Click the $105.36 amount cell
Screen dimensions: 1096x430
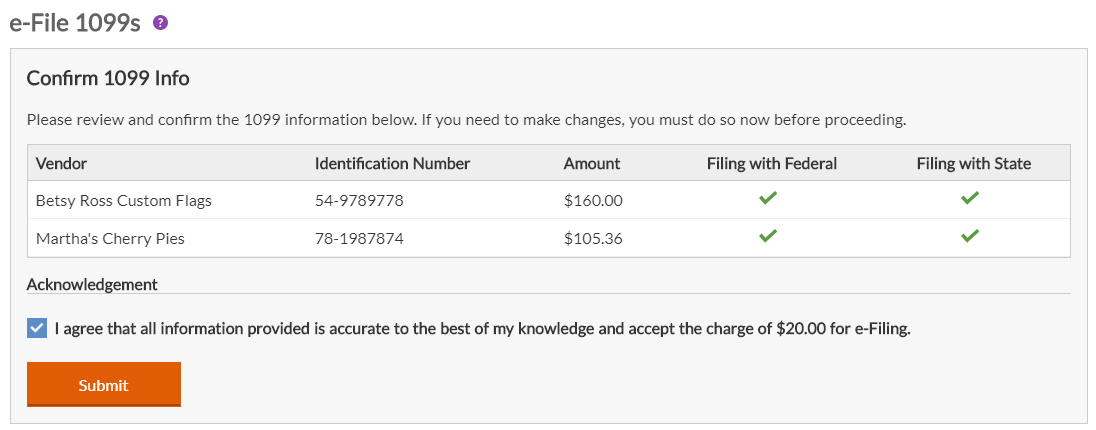pyautogui.click(x=593, y=239)
